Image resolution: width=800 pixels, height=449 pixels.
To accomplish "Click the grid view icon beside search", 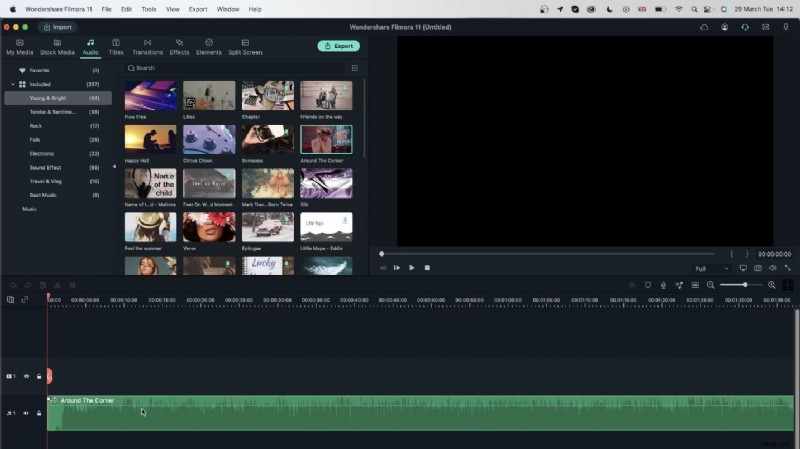I will 354,68.
